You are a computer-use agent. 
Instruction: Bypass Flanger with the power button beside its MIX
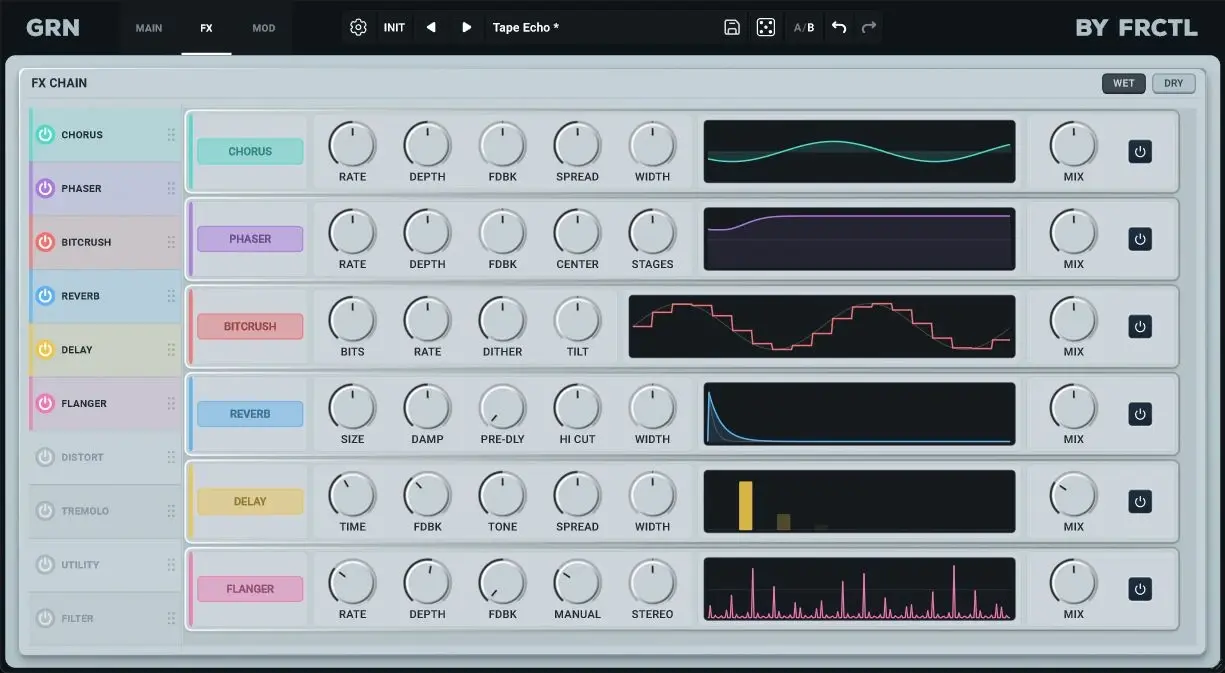[1140, 589]
